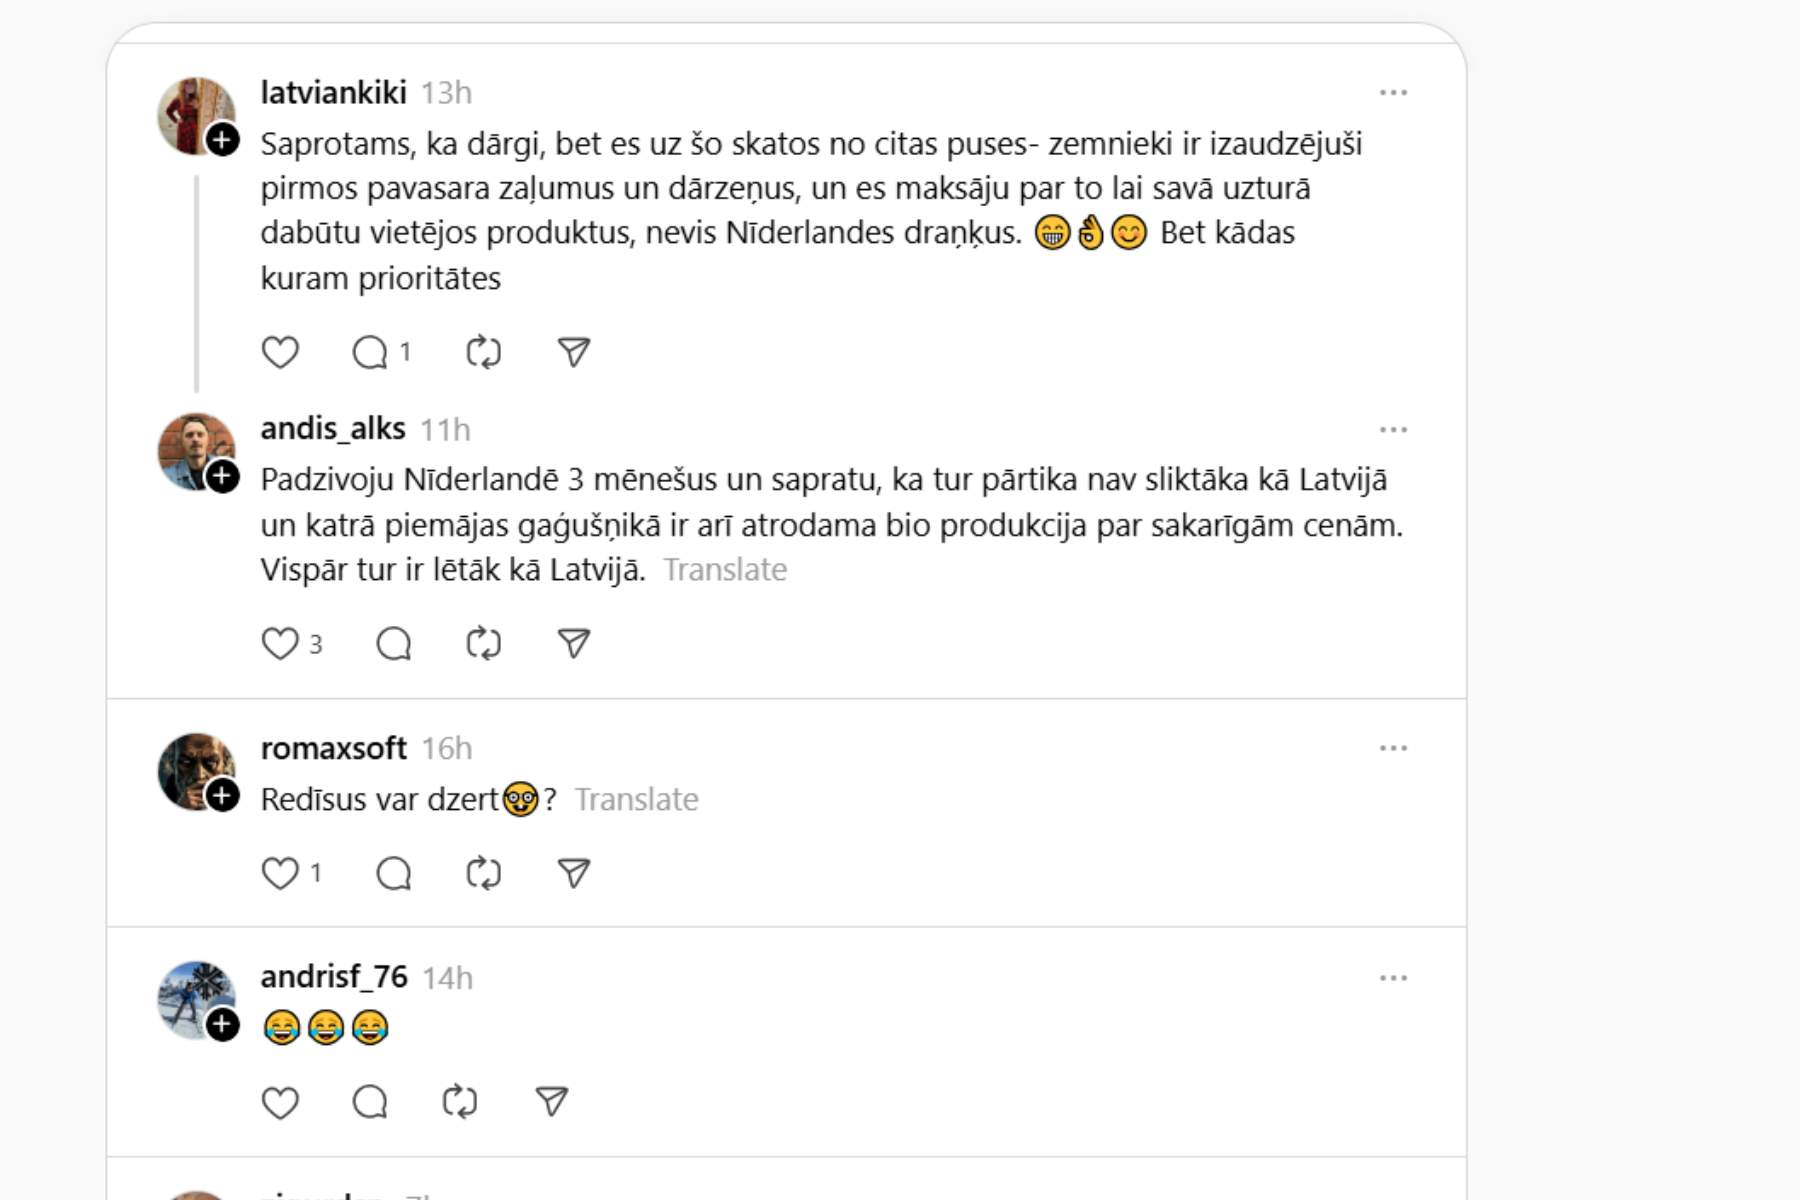1800x1200 pixels.
Task: Like andrisf_76's emoji comment
Action: tap(280, 1102)
